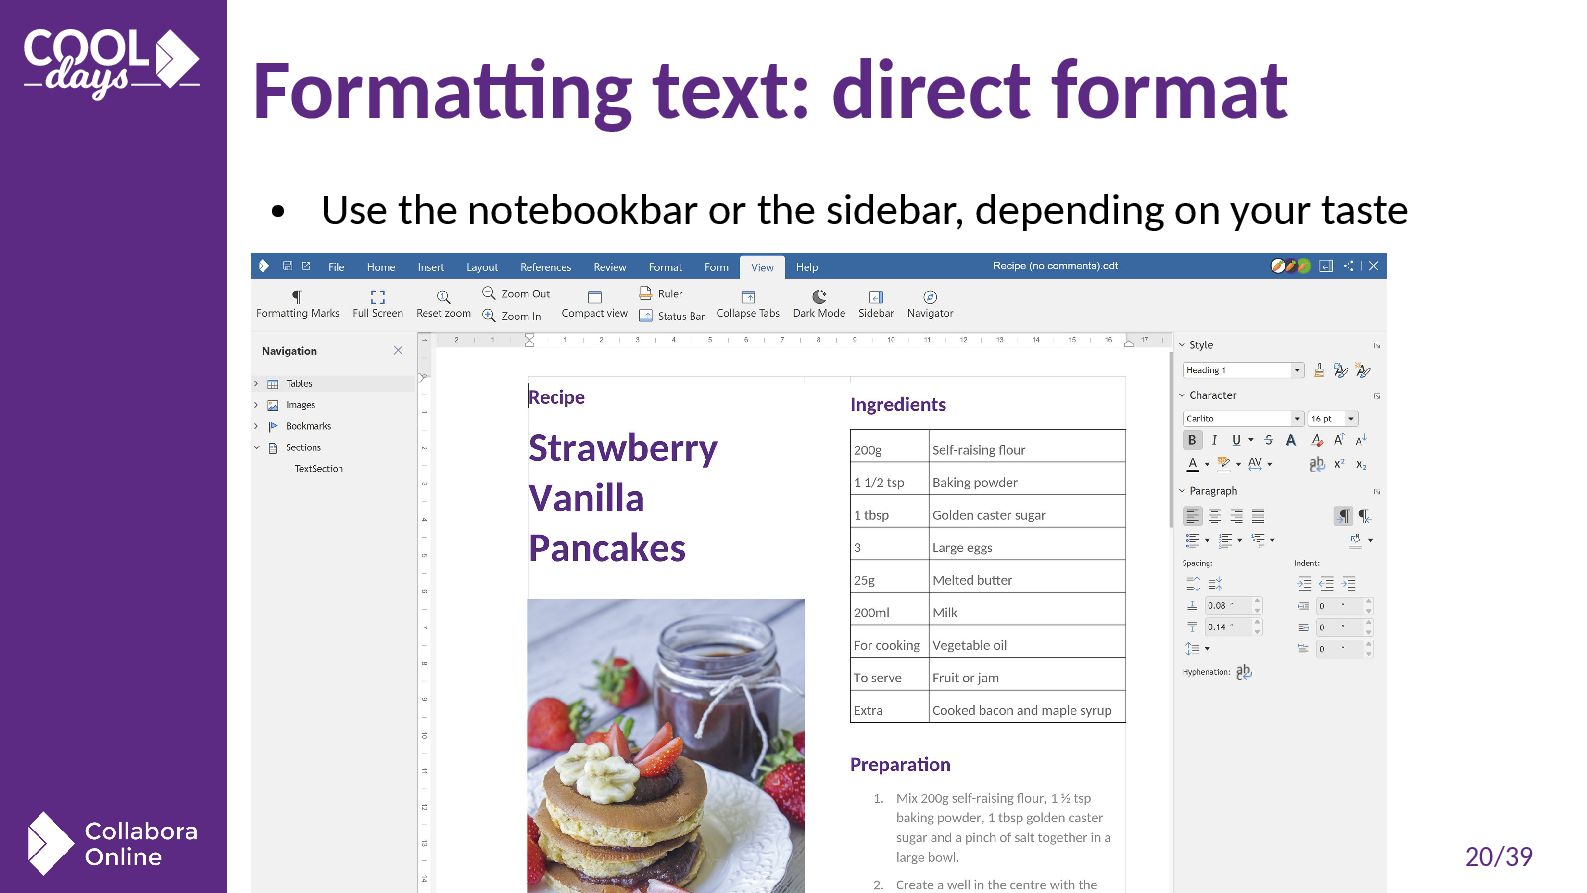Viewport: 1587px width, 893px height.
Task: Select TextSection in Navigation tree
Action: 318,469
